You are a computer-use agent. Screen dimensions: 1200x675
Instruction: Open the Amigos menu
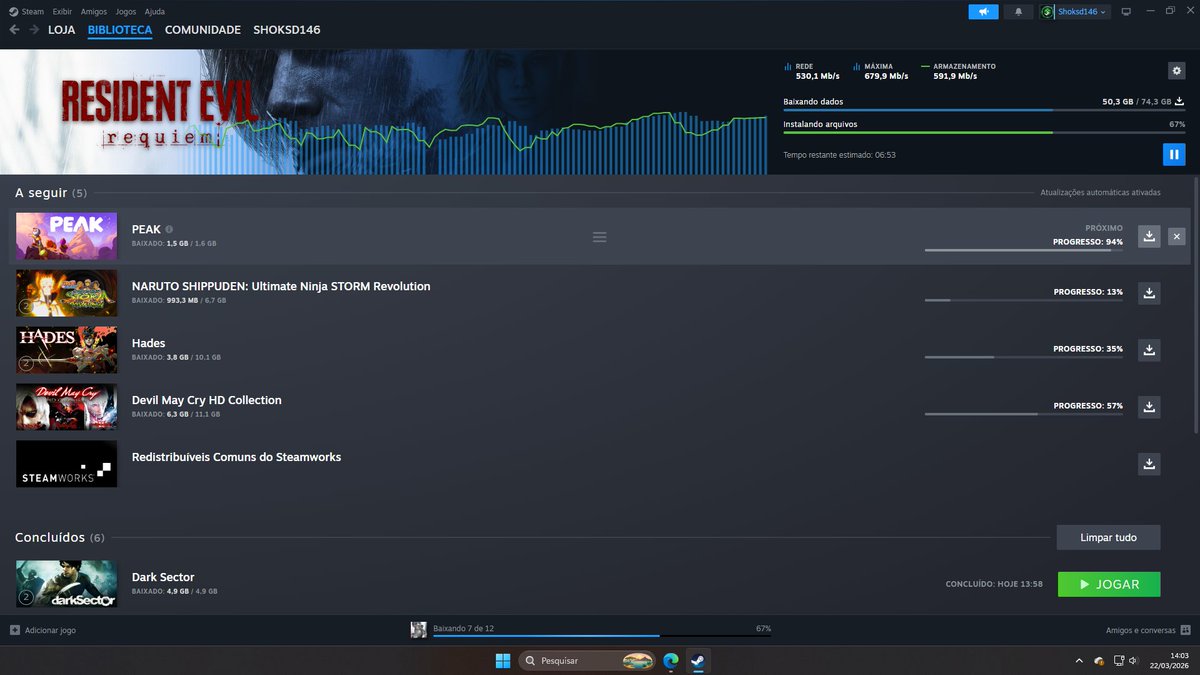click(x=94, y=11)
